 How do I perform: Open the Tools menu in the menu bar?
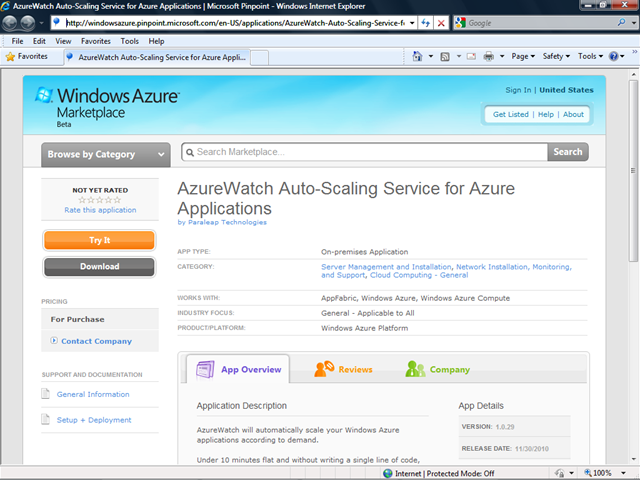click(x=129, y=41)
